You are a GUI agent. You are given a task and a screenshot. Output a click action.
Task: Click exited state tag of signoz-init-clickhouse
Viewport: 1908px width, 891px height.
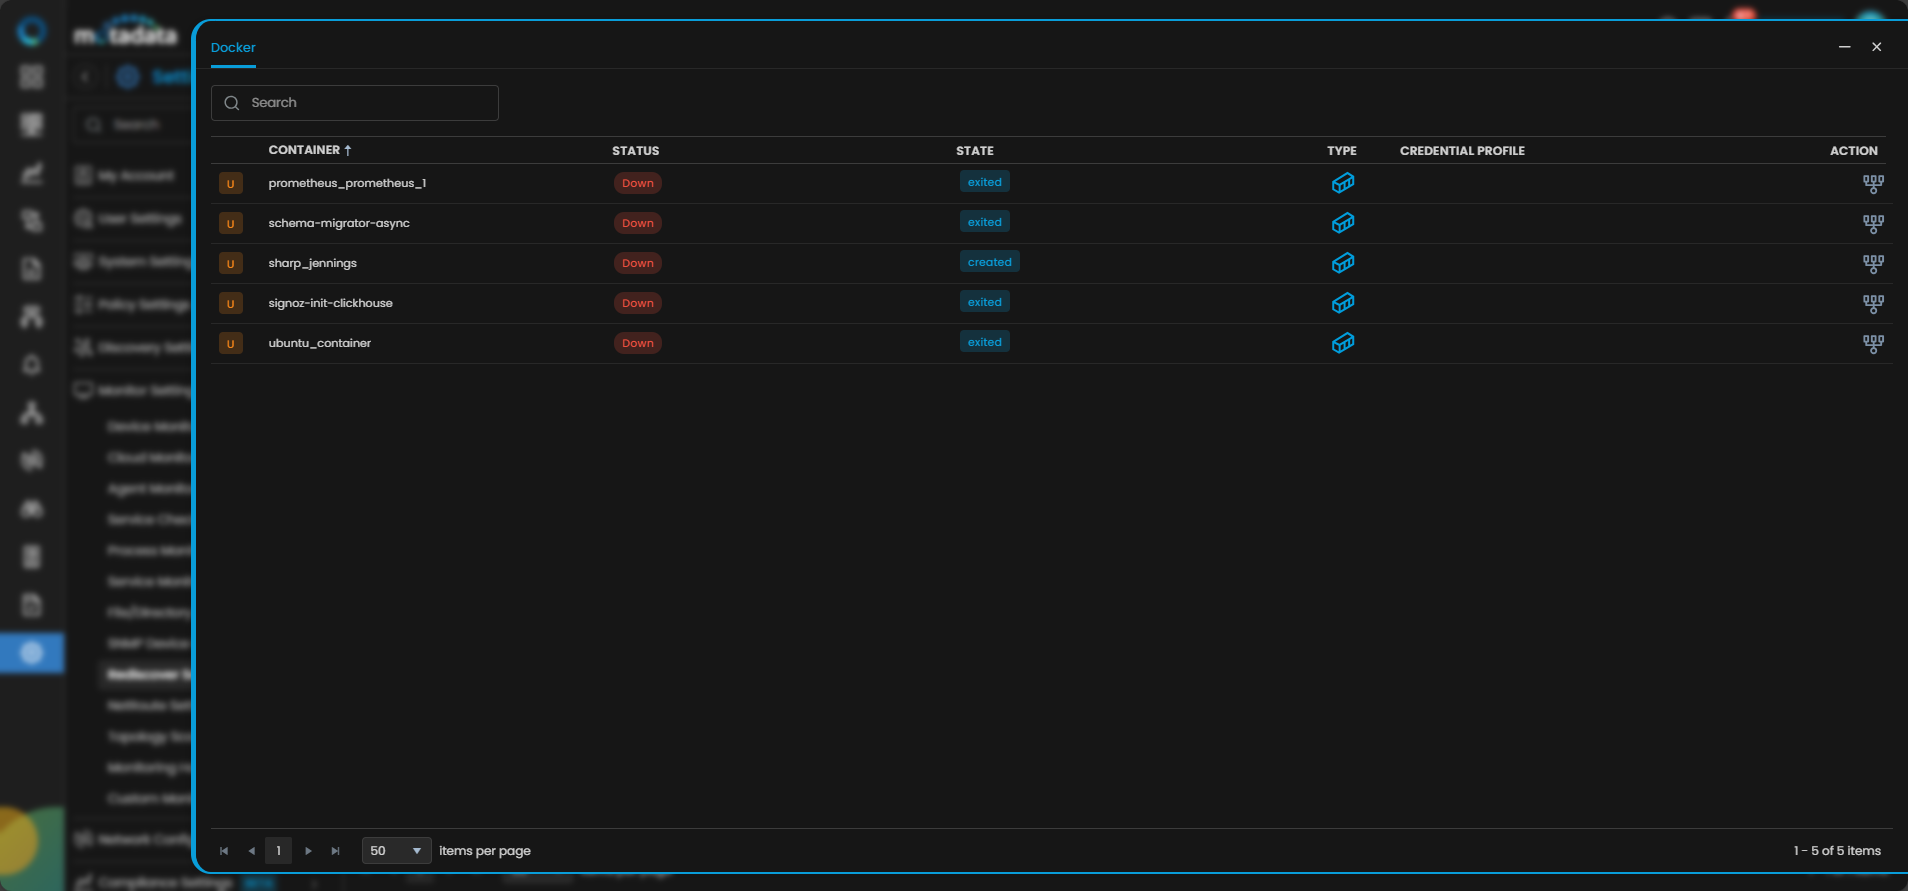point(985,302)
